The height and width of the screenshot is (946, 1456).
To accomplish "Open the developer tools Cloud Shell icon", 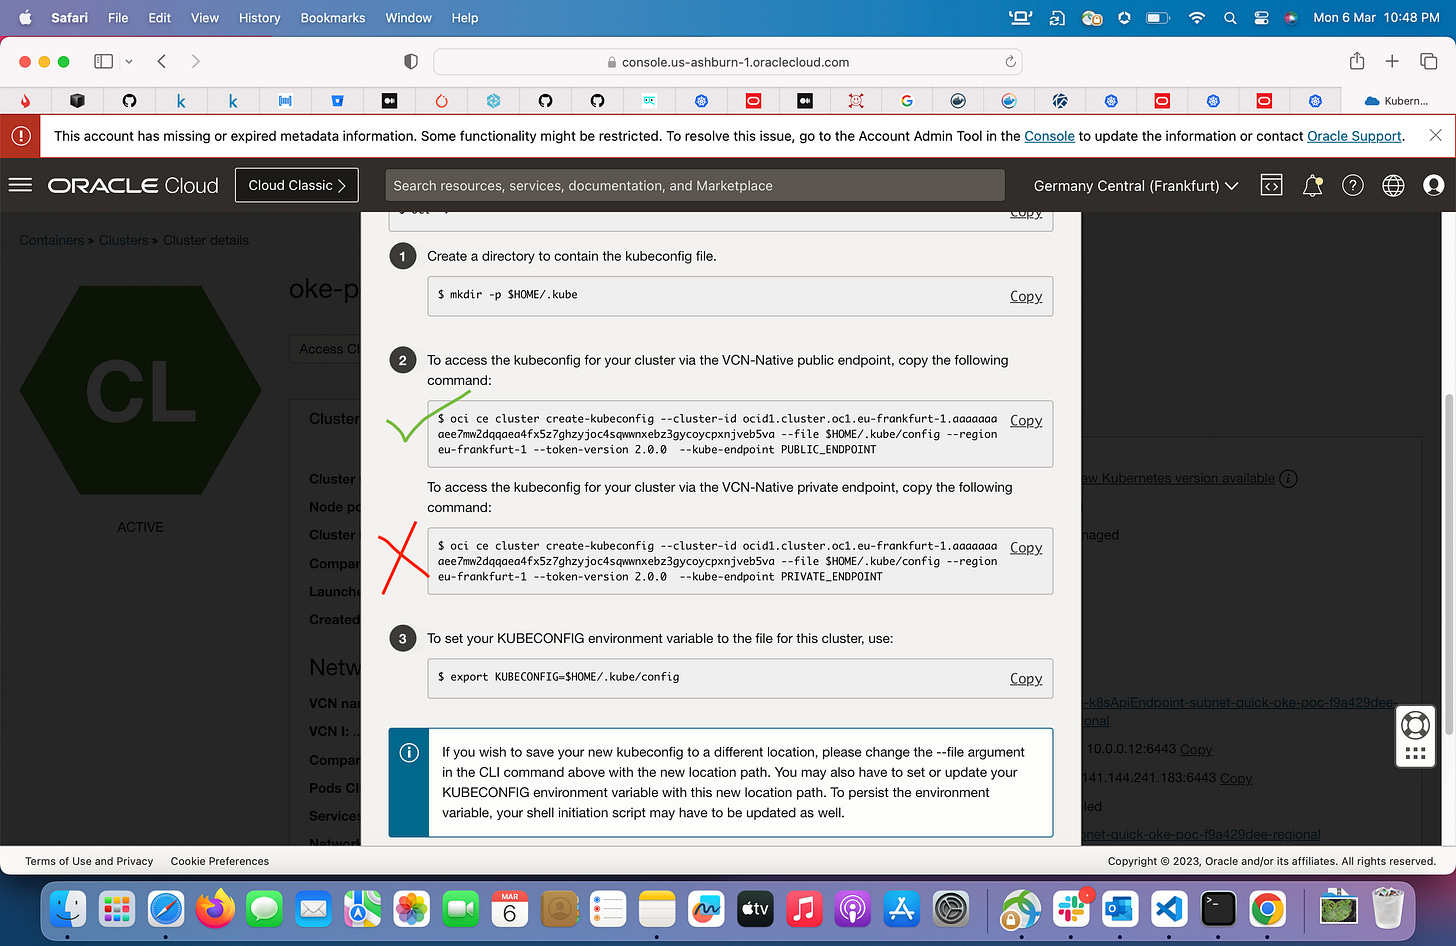I will [1271, 185].
